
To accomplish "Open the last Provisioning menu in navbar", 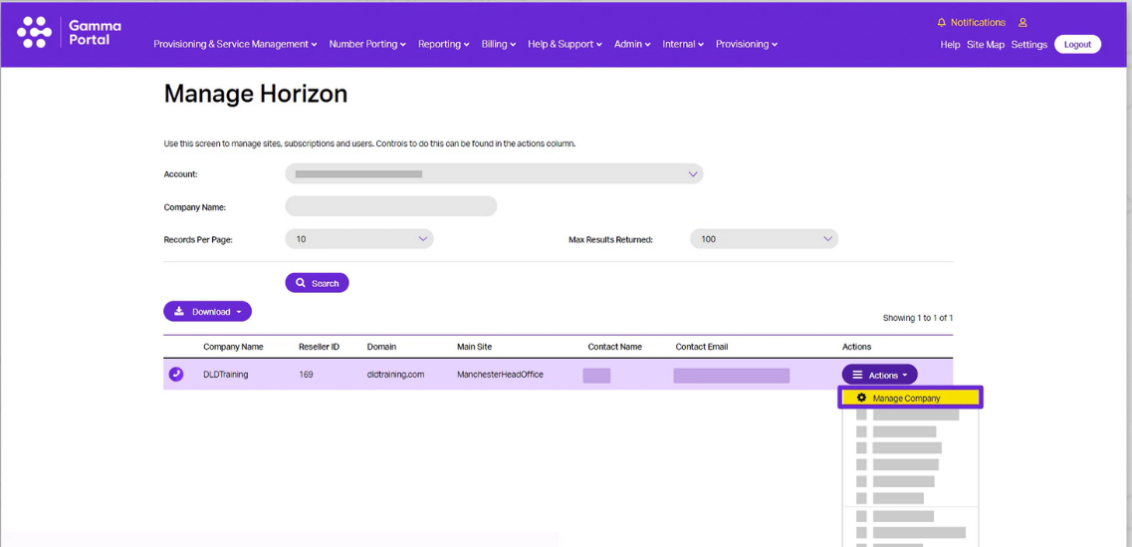I will tap(746, 44).
